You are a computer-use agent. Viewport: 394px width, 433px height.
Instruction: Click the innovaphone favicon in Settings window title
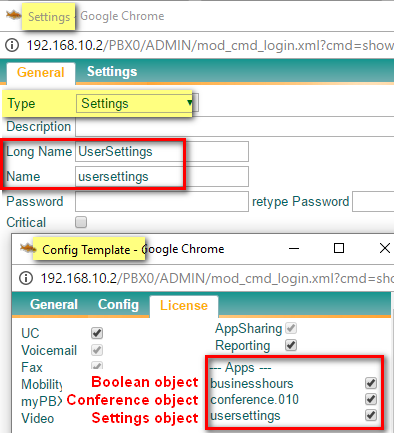[x=13, y=15]
